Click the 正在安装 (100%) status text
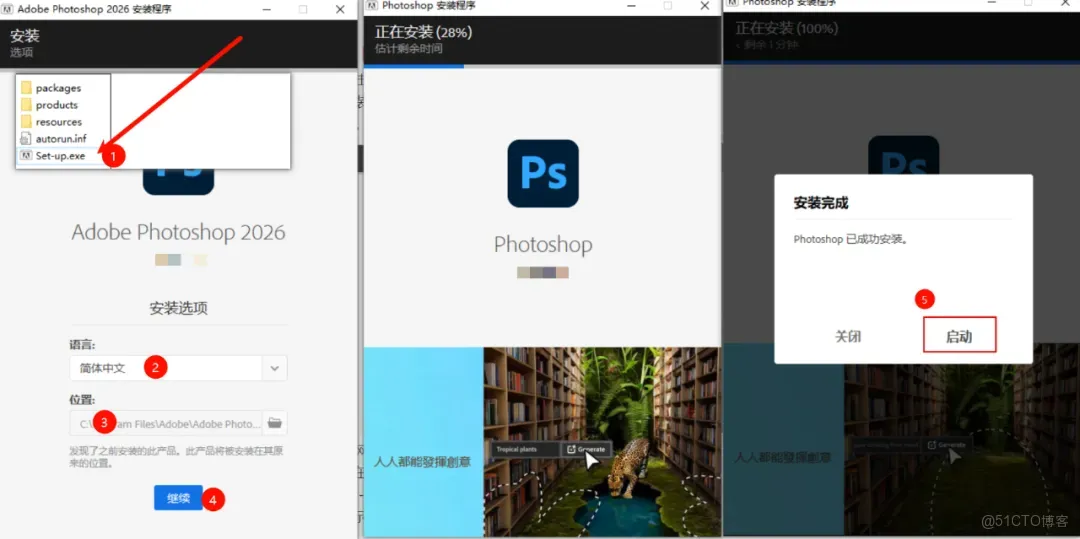1080x539 pixels. 787,29
